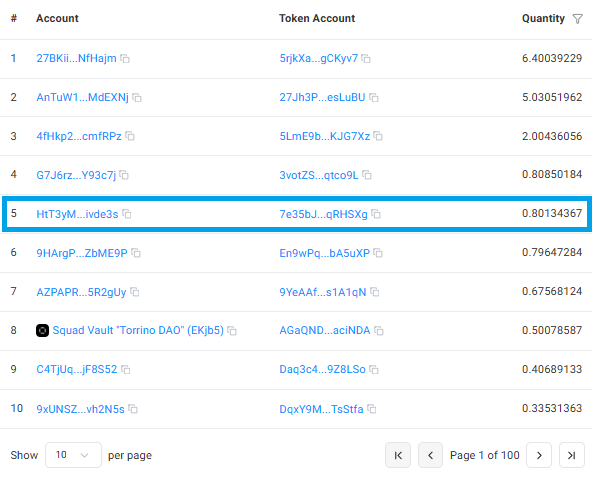Open the Quantity filter funnel
Viewport: 592px width, 477px height.
pyautogui.click(x=577, y=19)
